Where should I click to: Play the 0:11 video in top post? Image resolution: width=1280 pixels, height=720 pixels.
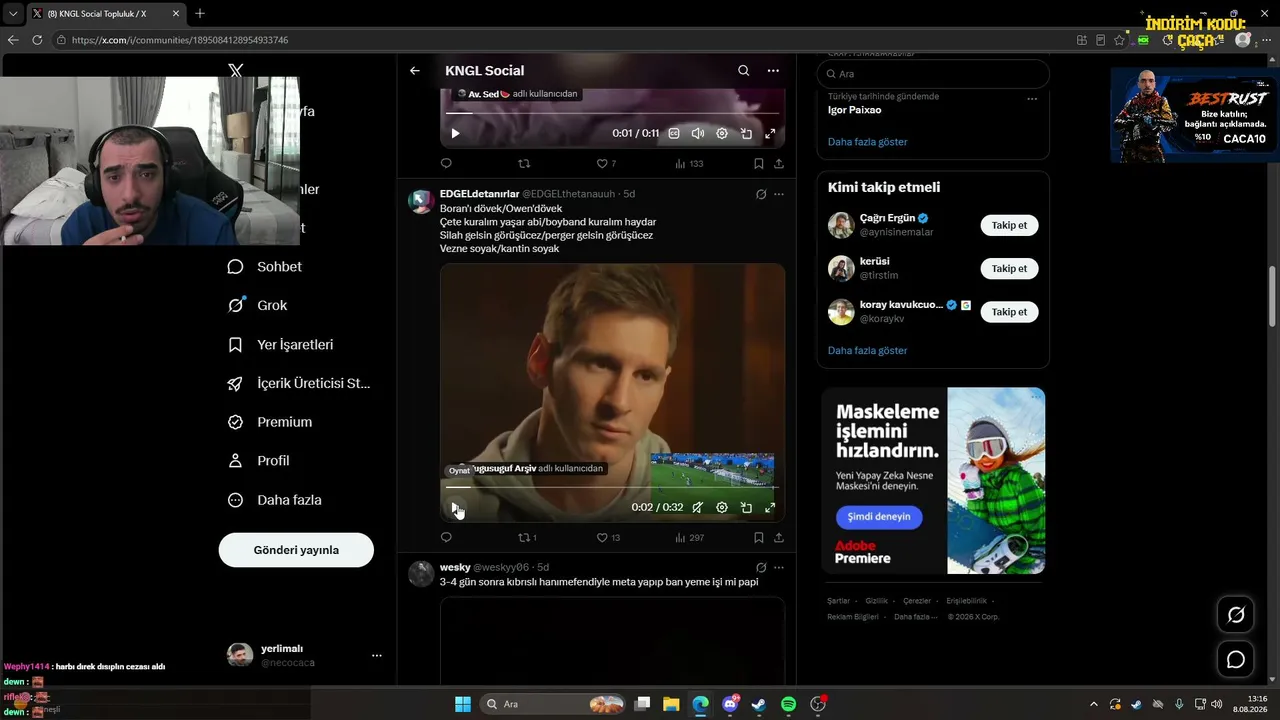pos(455,133)
